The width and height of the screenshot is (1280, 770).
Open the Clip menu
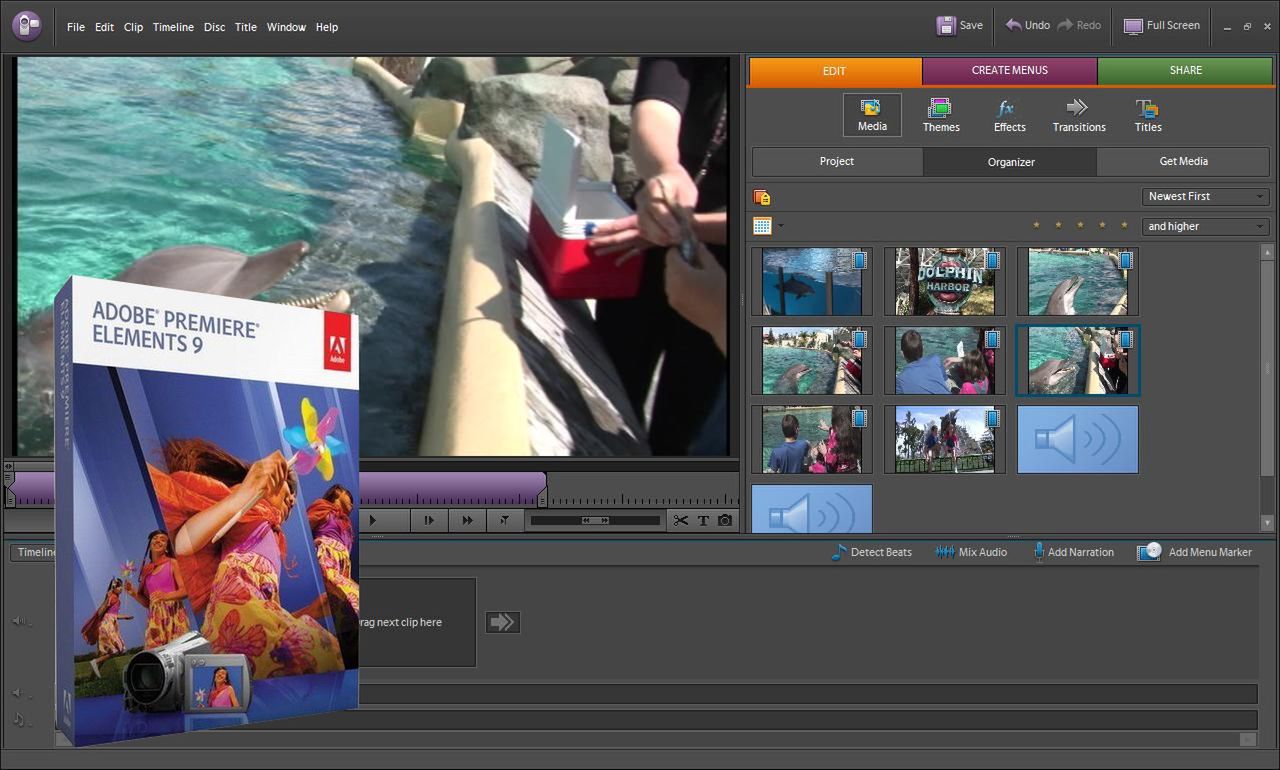pos(133,27)
